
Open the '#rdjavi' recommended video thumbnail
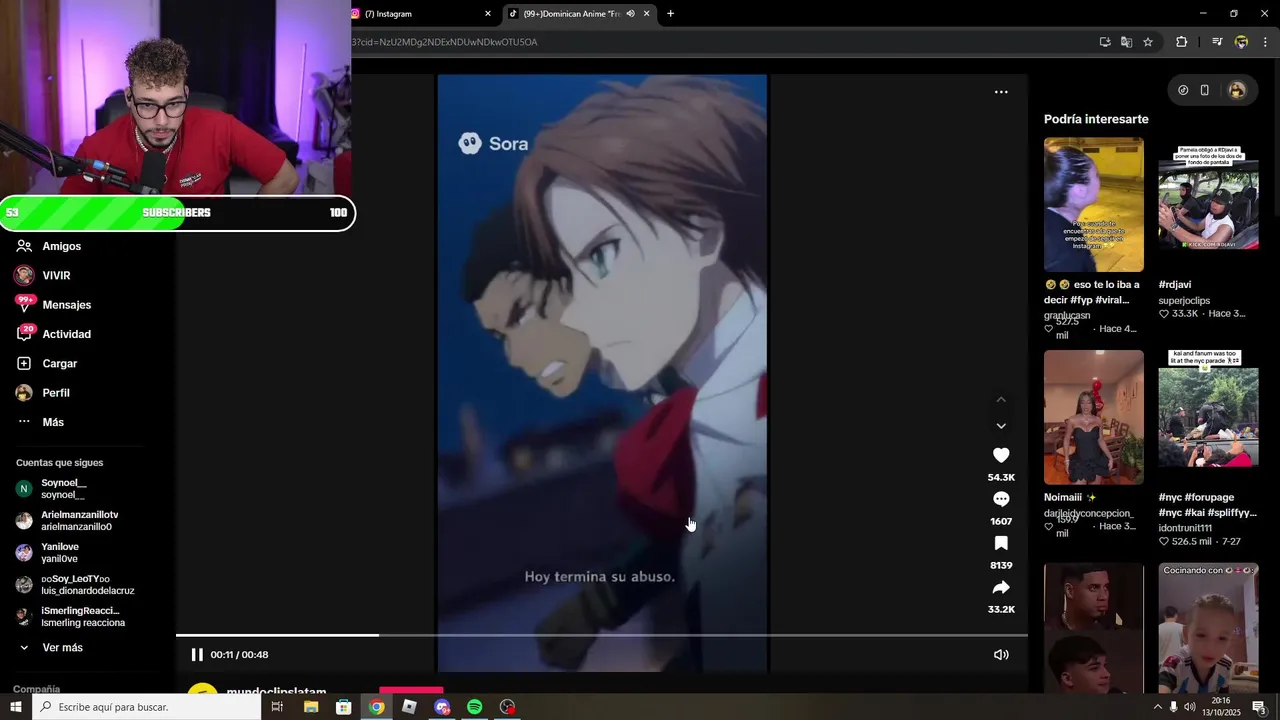(x=1208, y=204)
